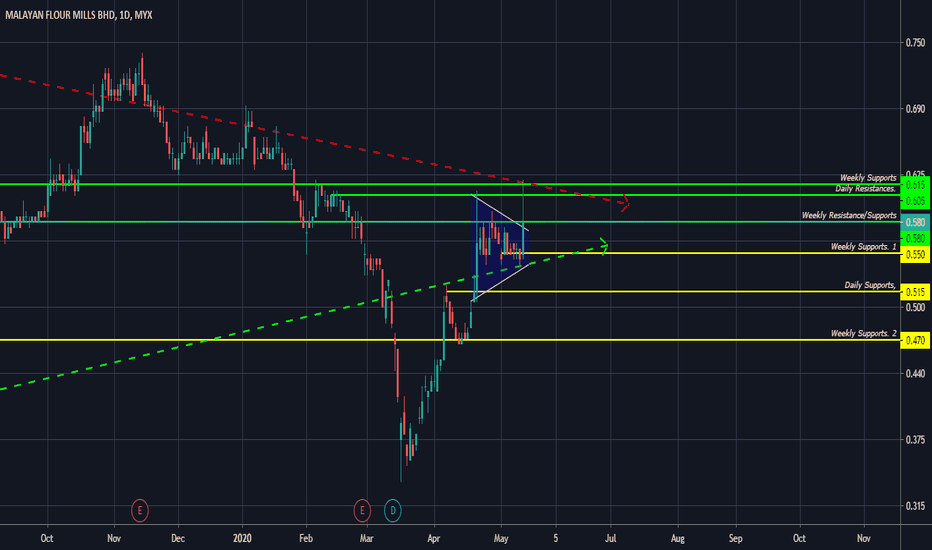Image resolution: width=932 pixels, height=550 pixels.
Task: Click the Jul label on time axis
Action: pyautogui.click(x=610, y=538)
